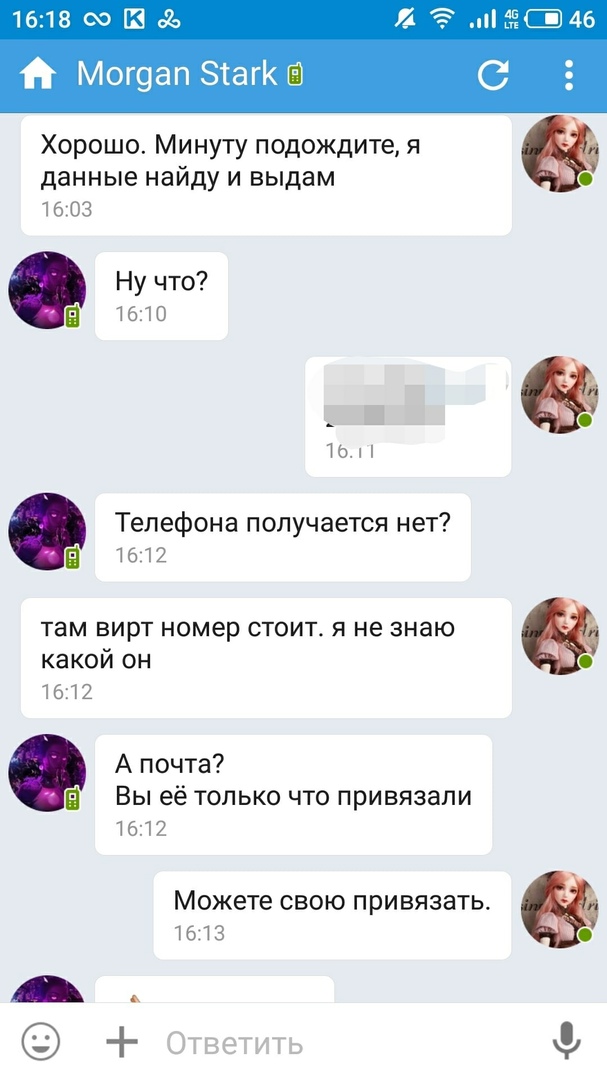Select message 'Можете свою привязать.'
This screenshot has height=1080, width=607.
(332, 915)
